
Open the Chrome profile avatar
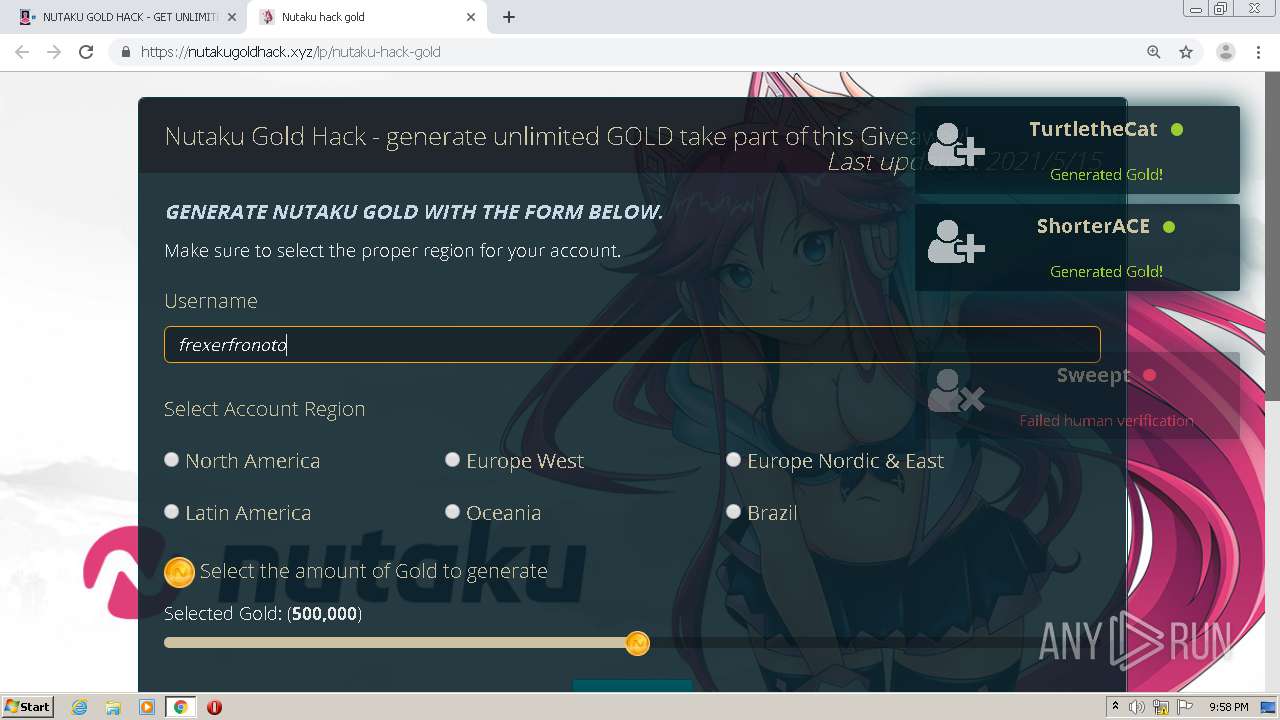(1226, 52)
